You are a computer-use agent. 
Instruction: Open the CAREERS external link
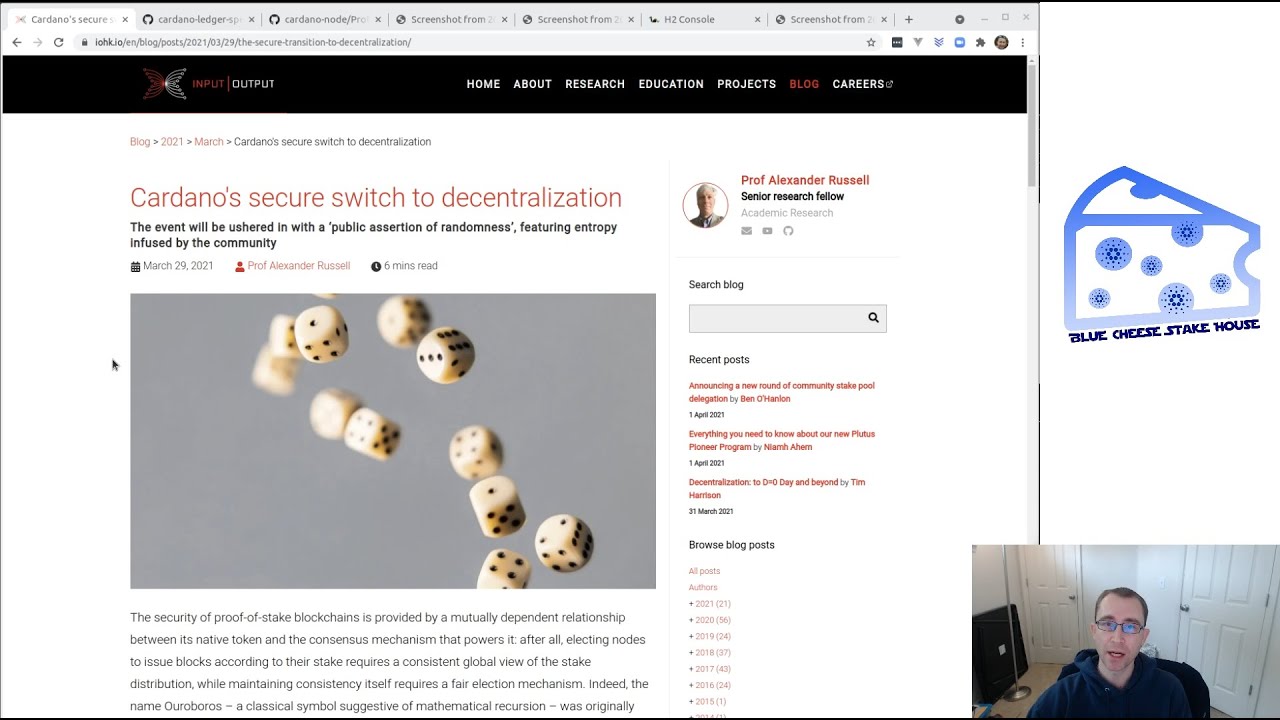863,84
